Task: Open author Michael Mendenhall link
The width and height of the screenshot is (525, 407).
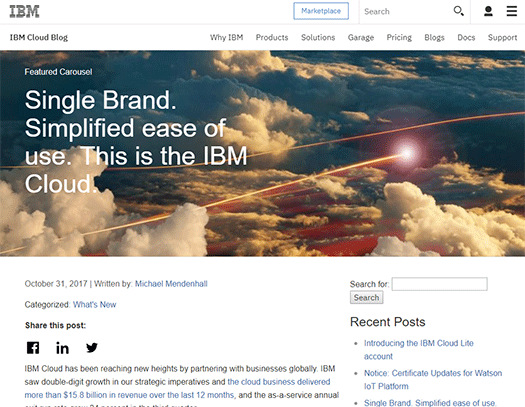Action: pos(171,284)
